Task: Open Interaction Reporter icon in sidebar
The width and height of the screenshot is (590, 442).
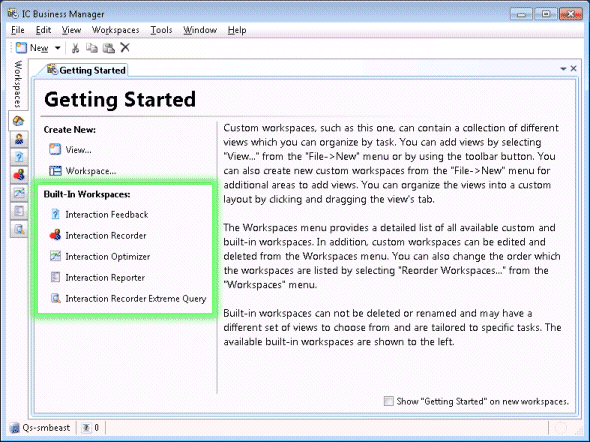Action: (x=19, y=211)
